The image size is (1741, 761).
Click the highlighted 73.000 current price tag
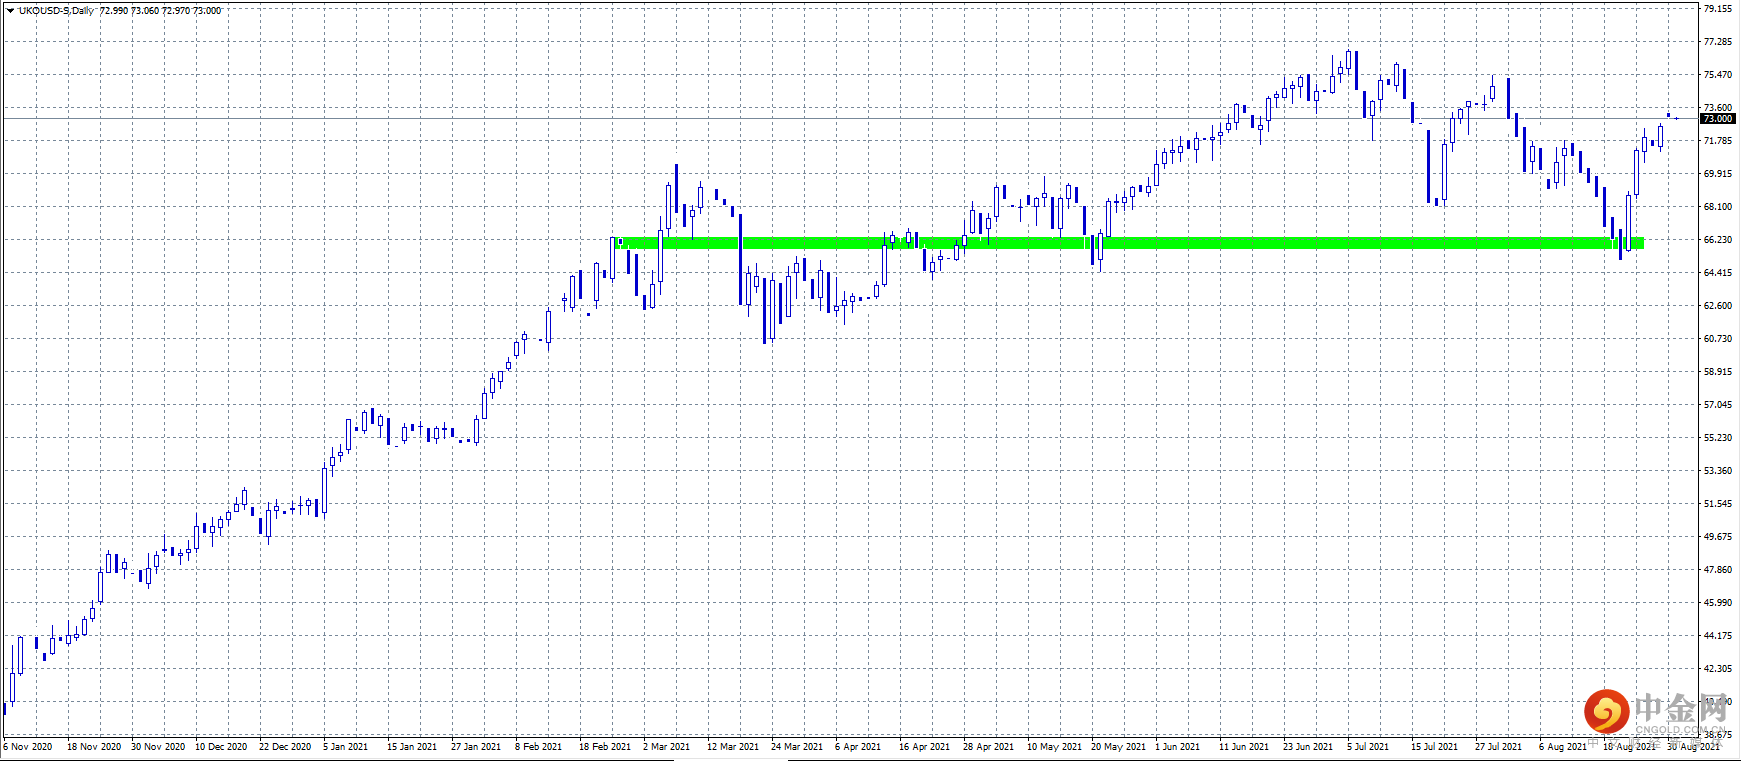click(x=1718, y=118)
